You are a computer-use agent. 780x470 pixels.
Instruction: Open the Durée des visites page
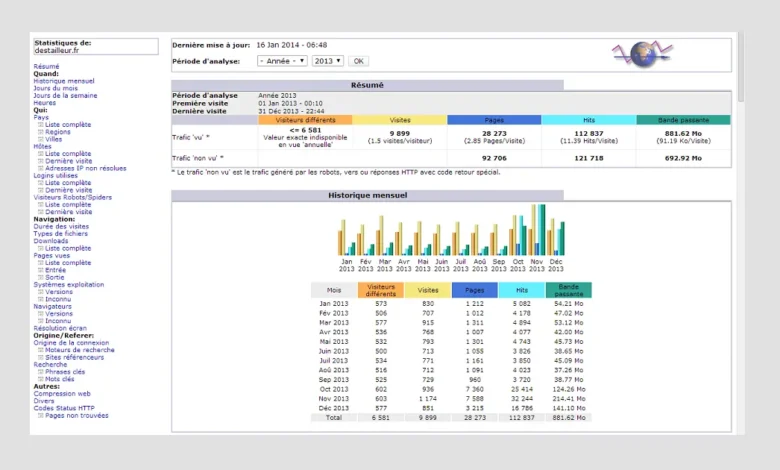(x=61, y=226)
